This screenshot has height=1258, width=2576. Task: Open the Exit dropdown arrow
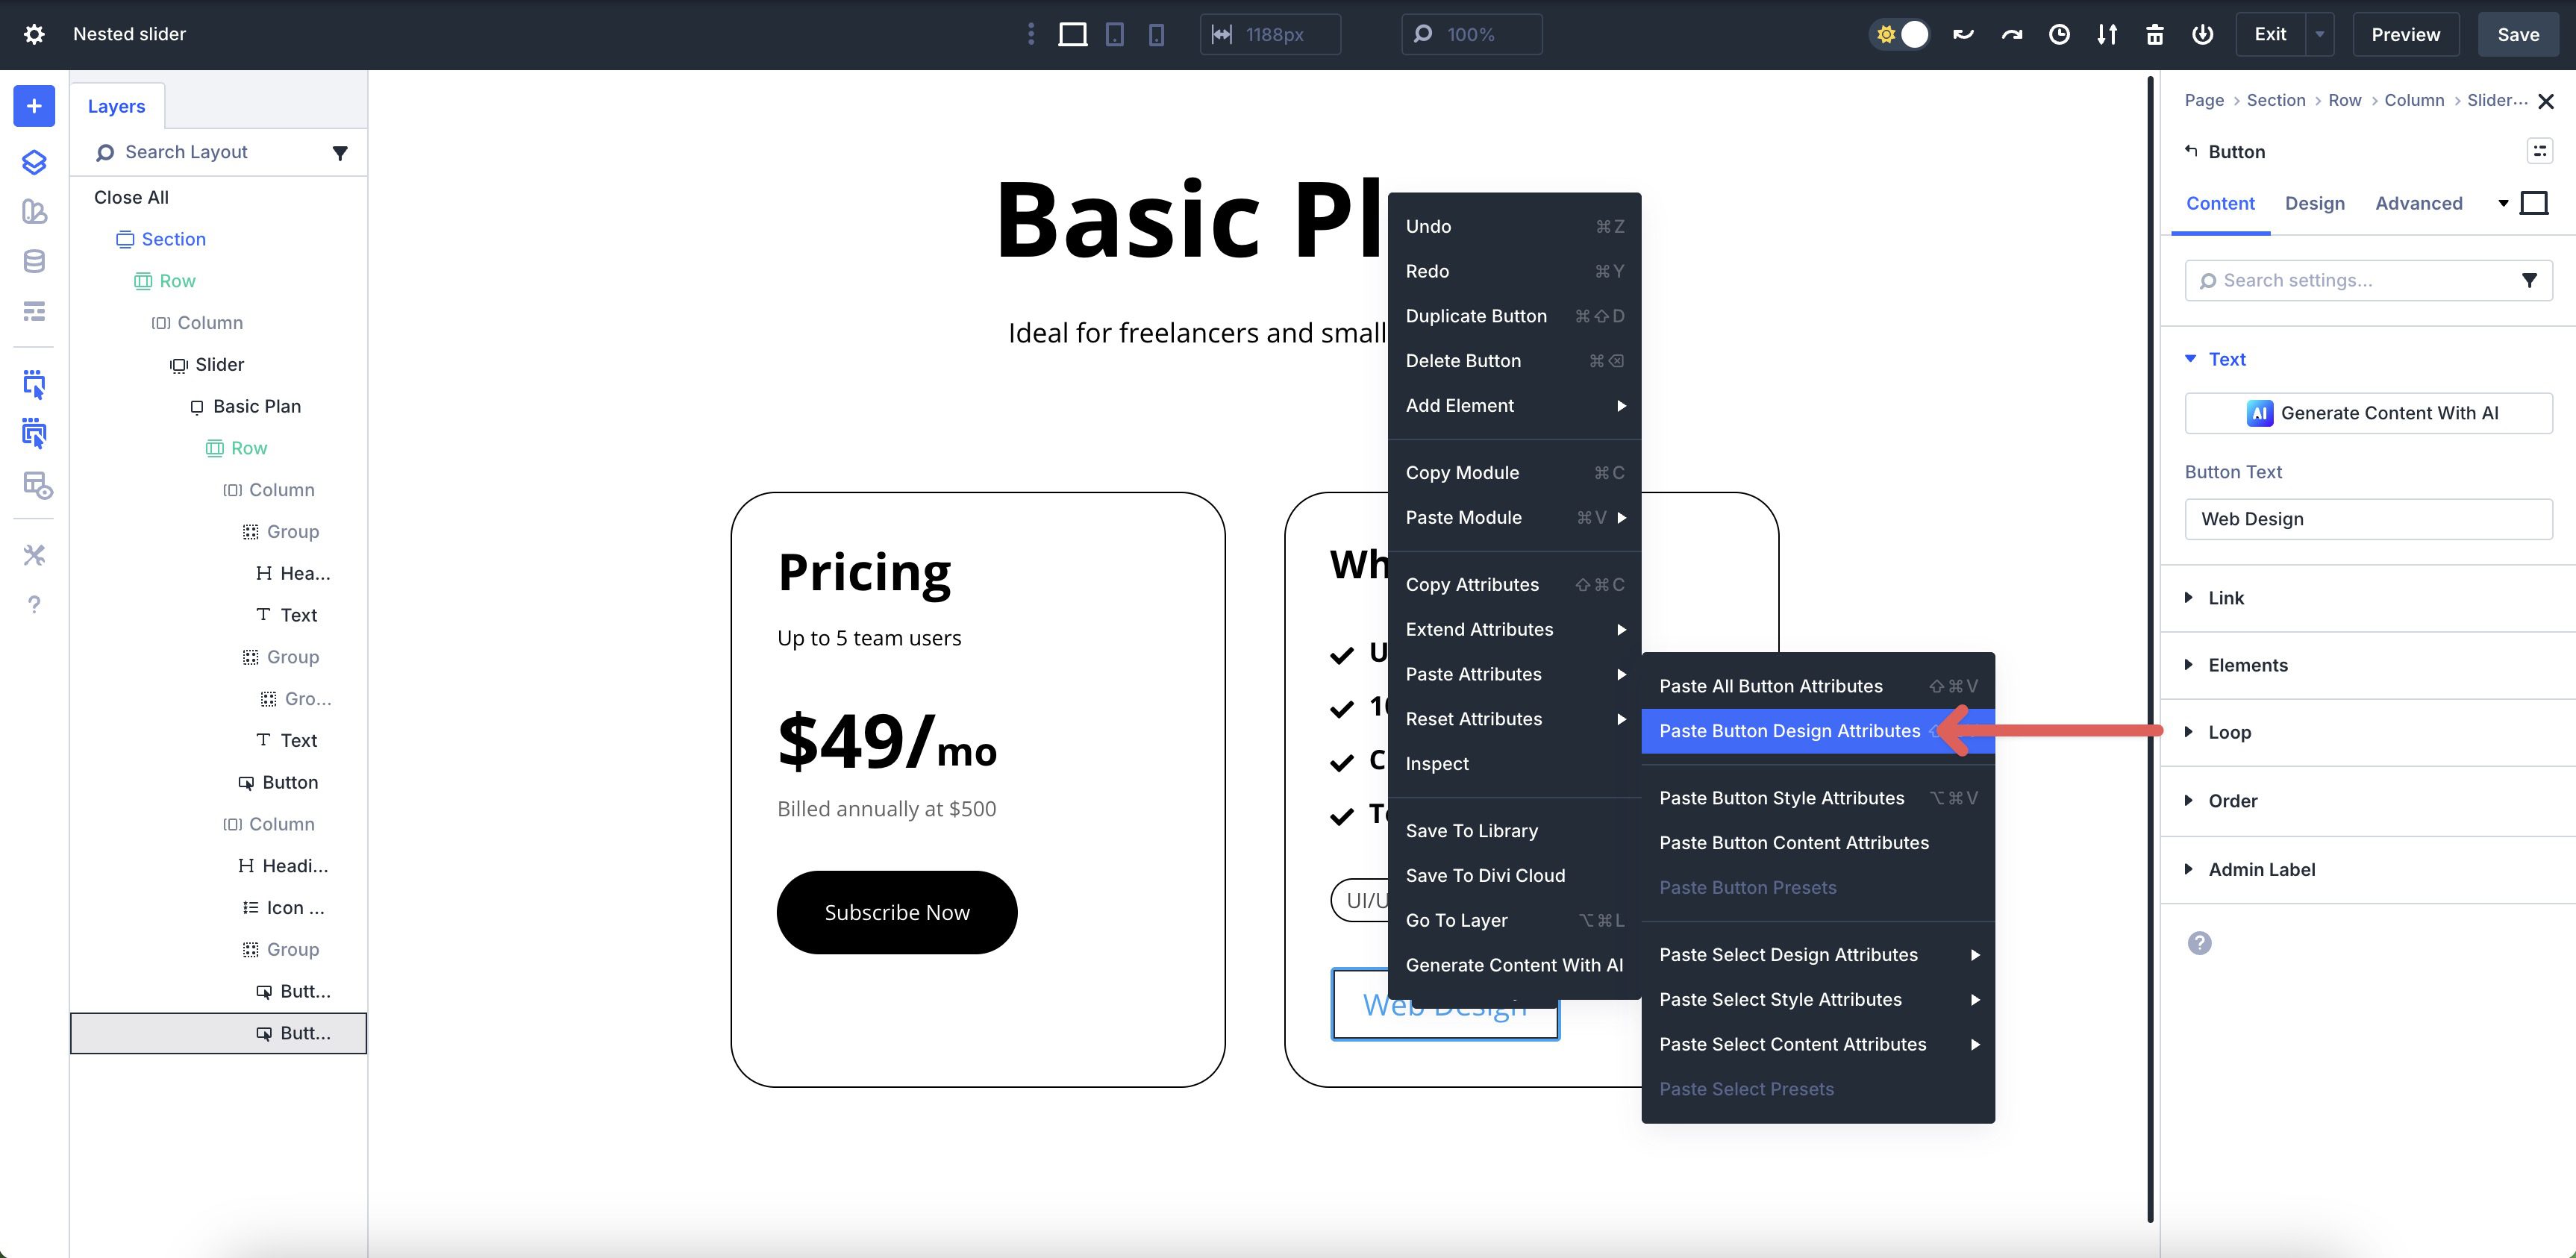[2320, 34]
